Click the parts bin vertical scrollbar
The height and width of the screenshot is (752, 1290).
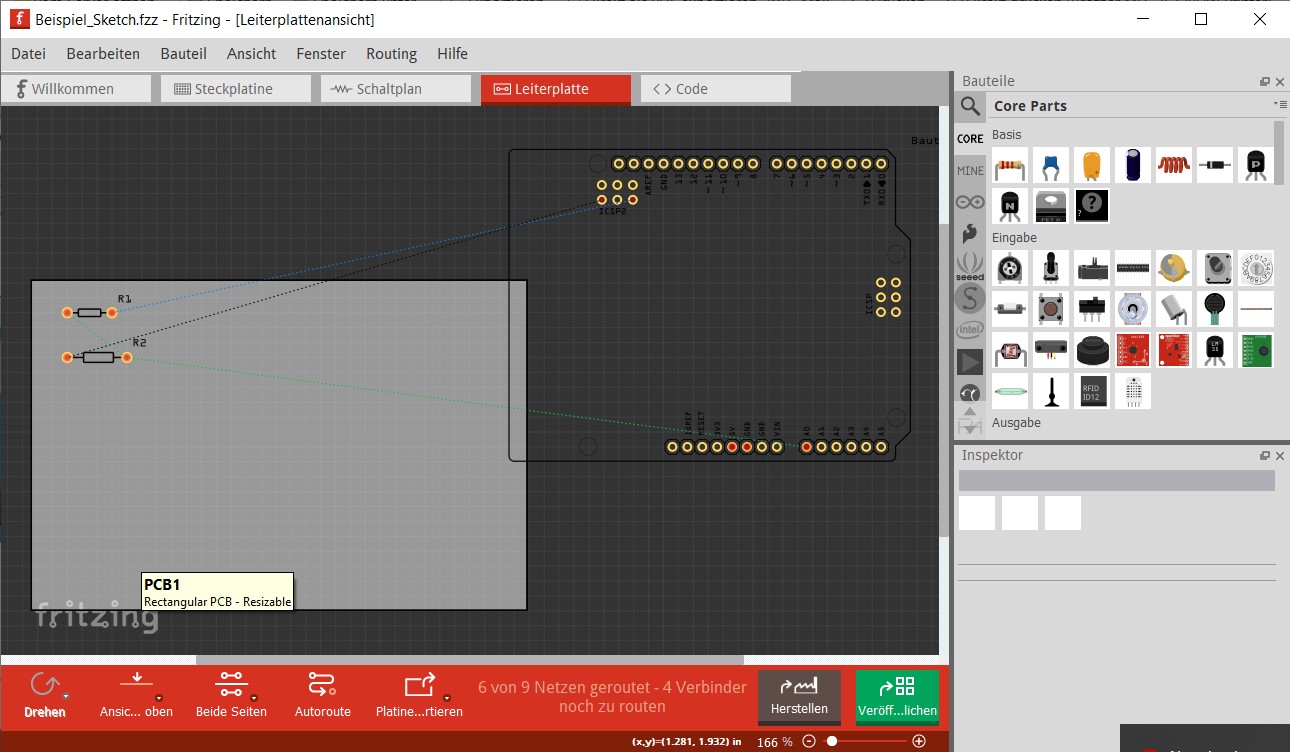1279,152
